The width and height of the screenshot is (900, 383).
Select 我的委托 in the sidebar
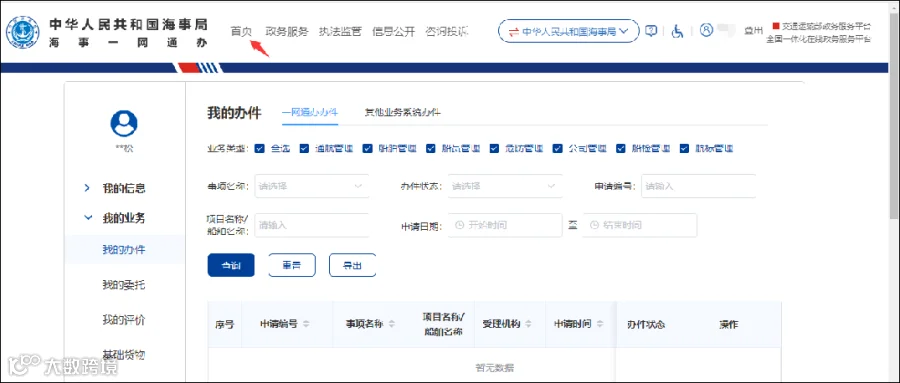[124, 284]
